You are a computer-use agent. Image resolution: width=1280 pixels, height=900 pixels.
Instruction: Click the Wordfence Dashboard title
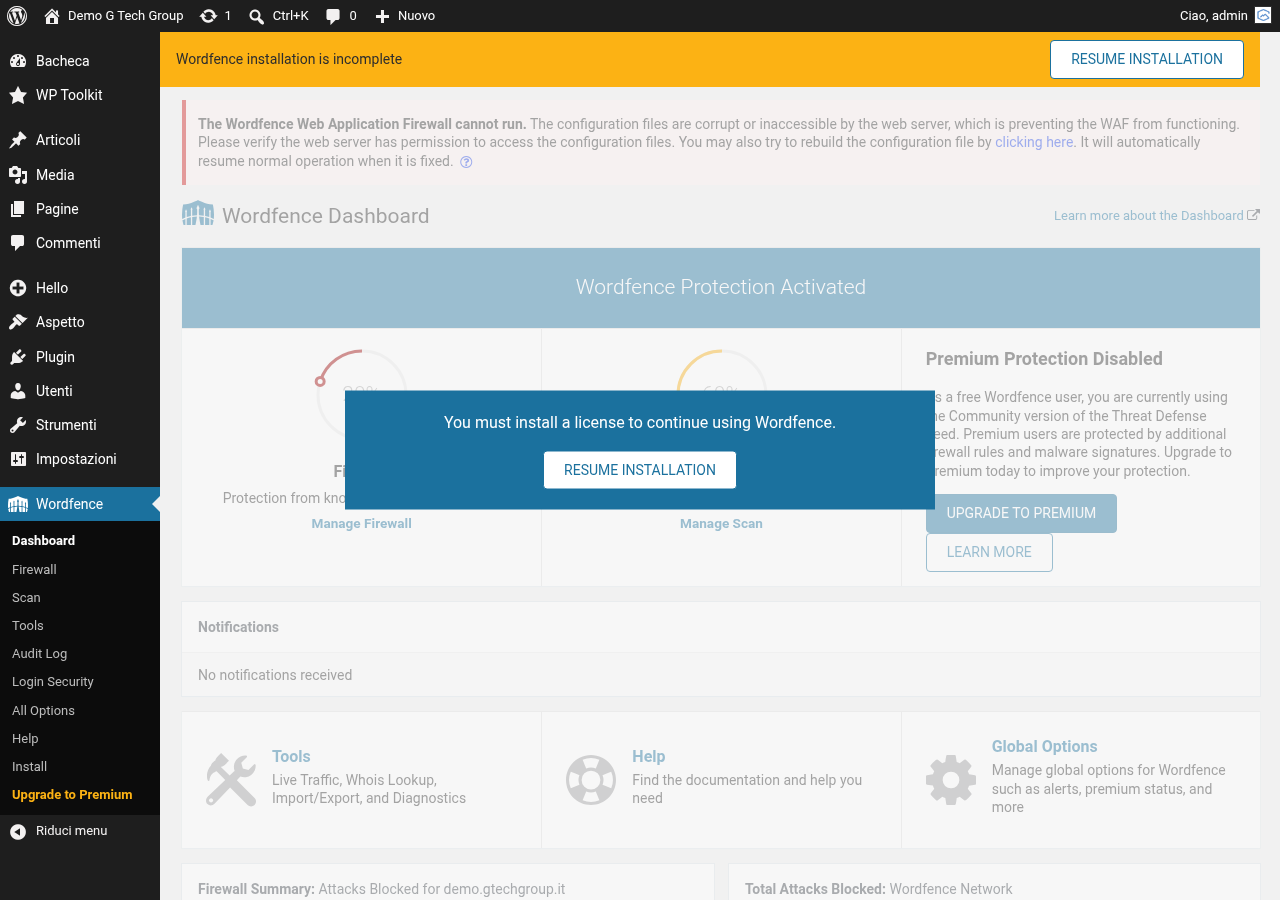tap(325, 216)
